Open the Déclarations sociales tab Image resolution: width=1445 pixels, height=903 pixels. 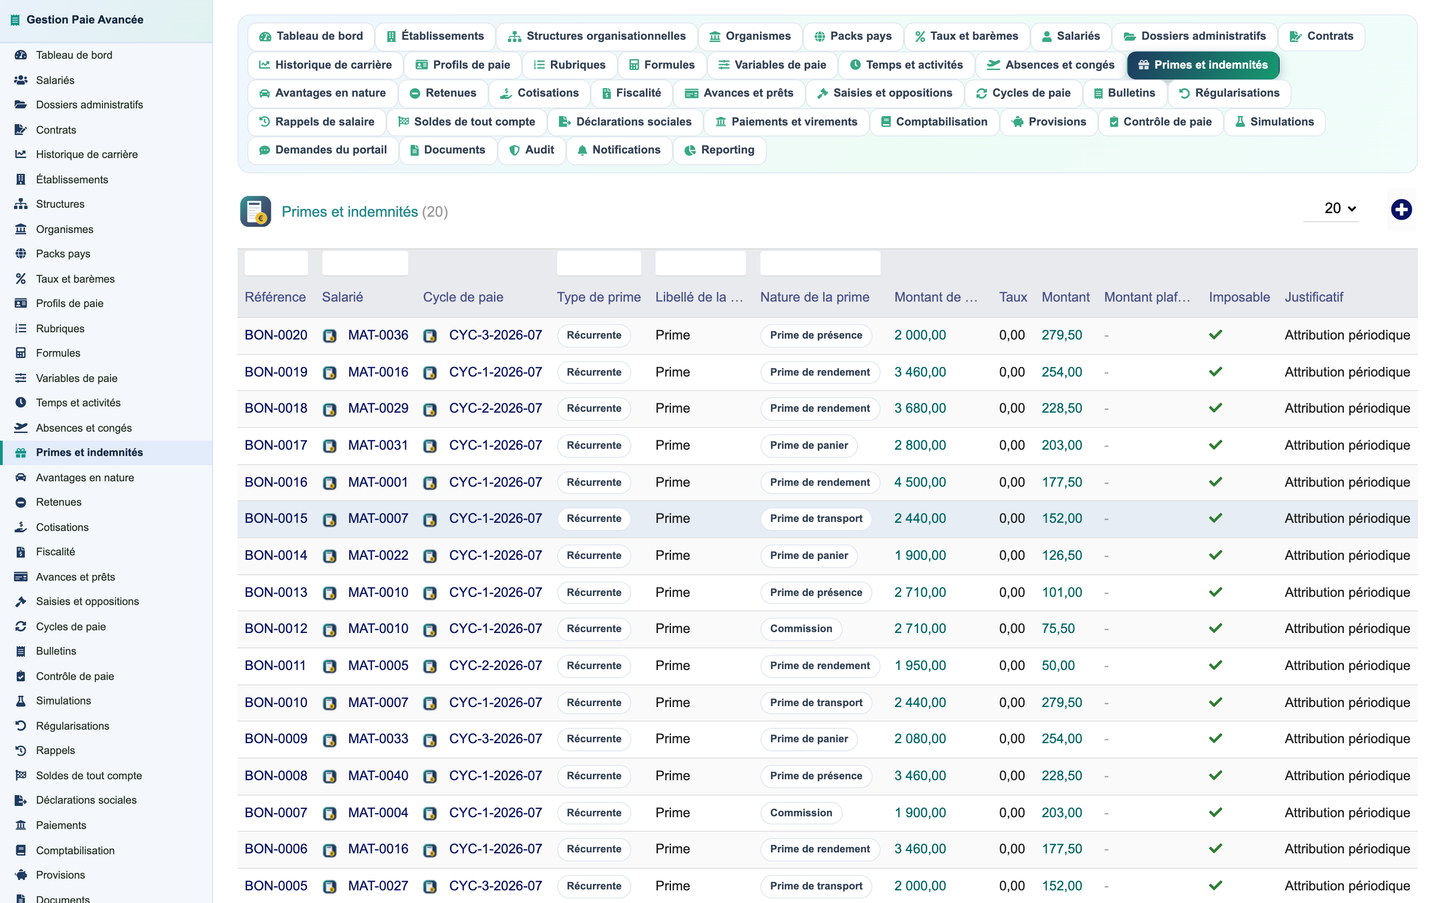(x=625, y=122)
